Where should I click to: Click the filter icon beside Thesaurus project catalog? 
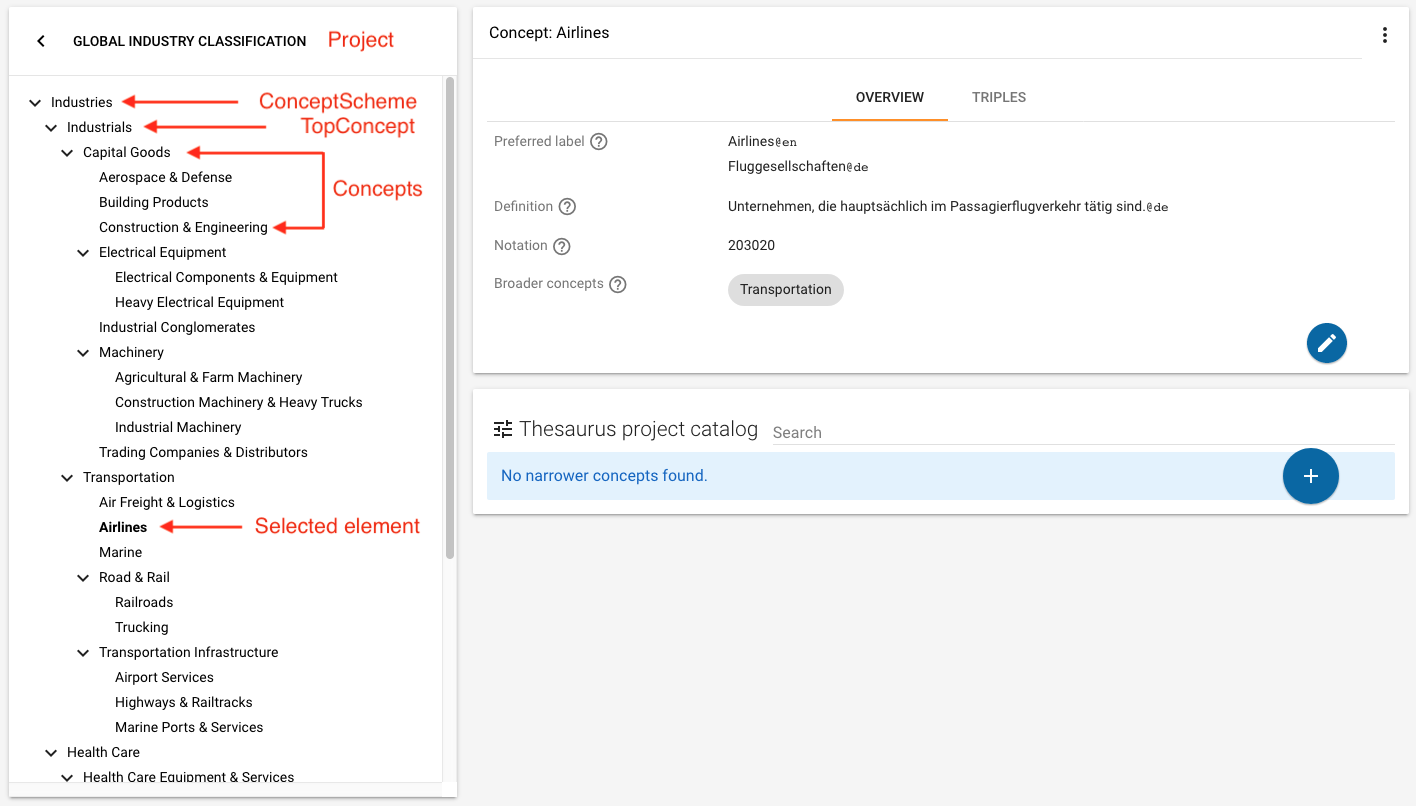503,429
